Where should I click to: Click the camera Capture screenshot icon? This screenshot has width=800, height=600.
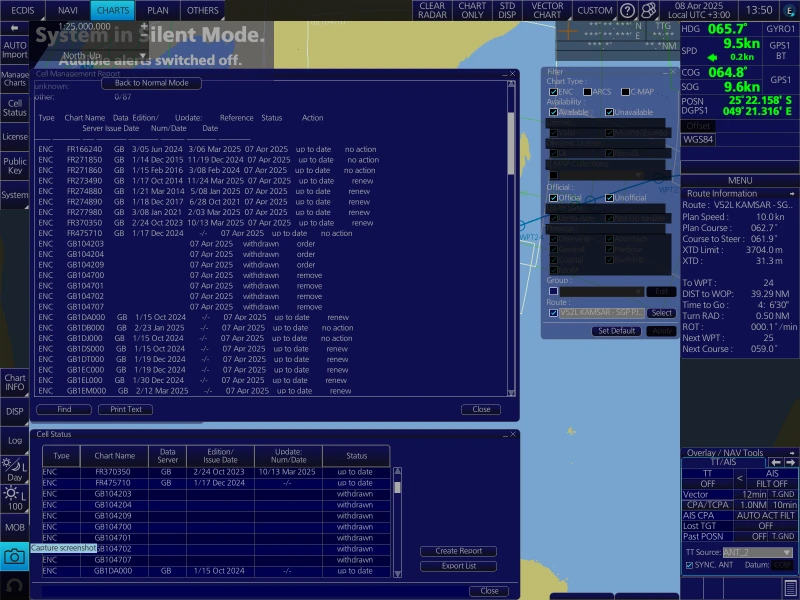coord(14,557)
